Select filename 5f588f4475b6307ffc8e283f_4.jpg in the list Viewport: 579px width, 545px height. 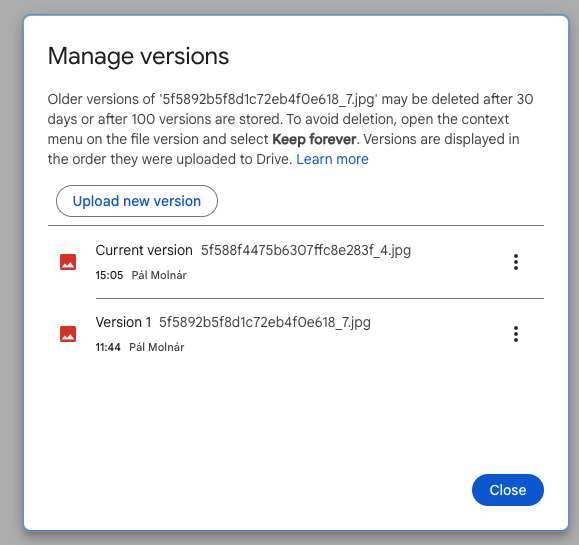[306, 250]
